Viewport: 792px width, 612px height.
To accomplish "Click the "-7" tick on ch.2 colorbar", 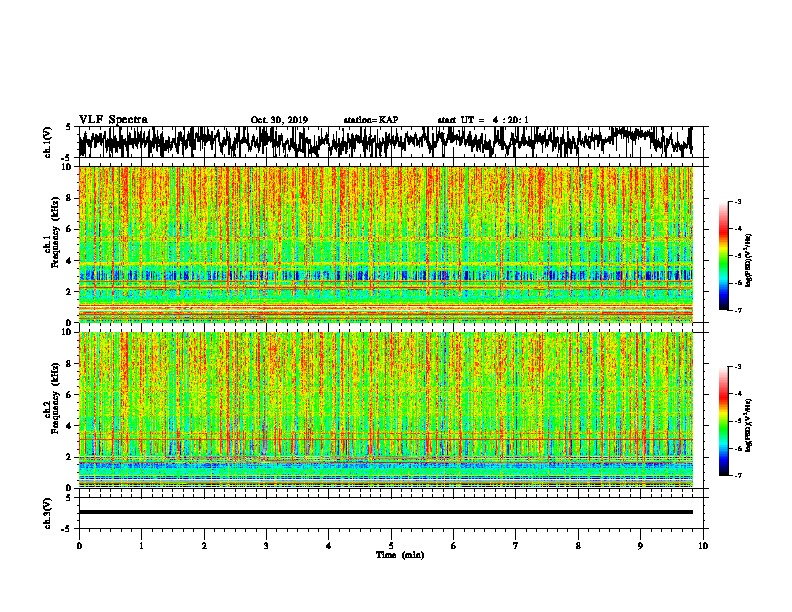I will click(737, 475).
